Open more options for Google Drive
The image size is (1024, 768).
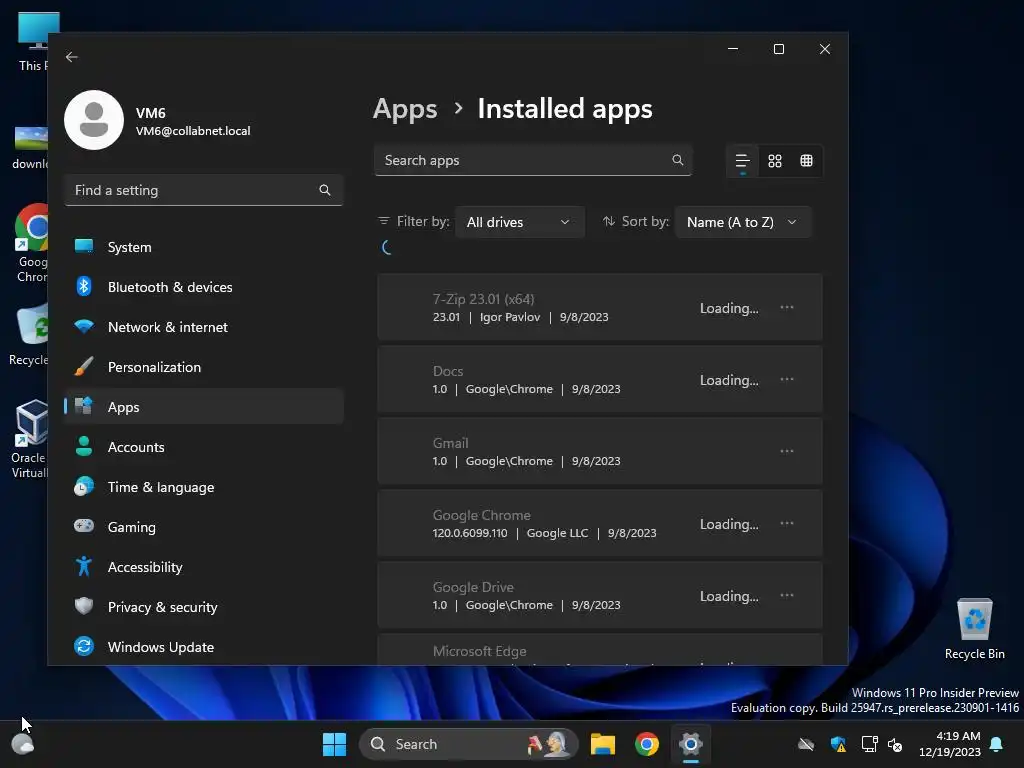pyautogui.click(x=787, y=595)
